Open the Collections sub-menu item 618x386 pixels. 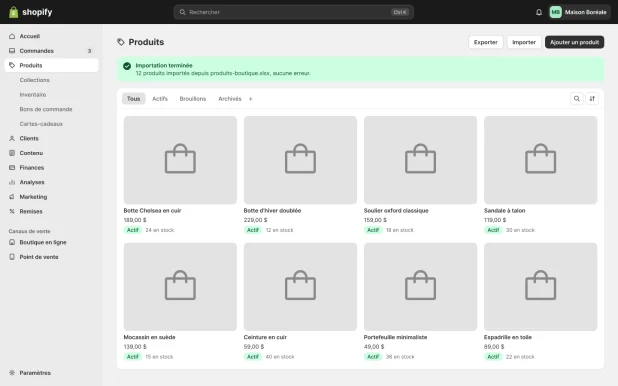pos(35,80)
